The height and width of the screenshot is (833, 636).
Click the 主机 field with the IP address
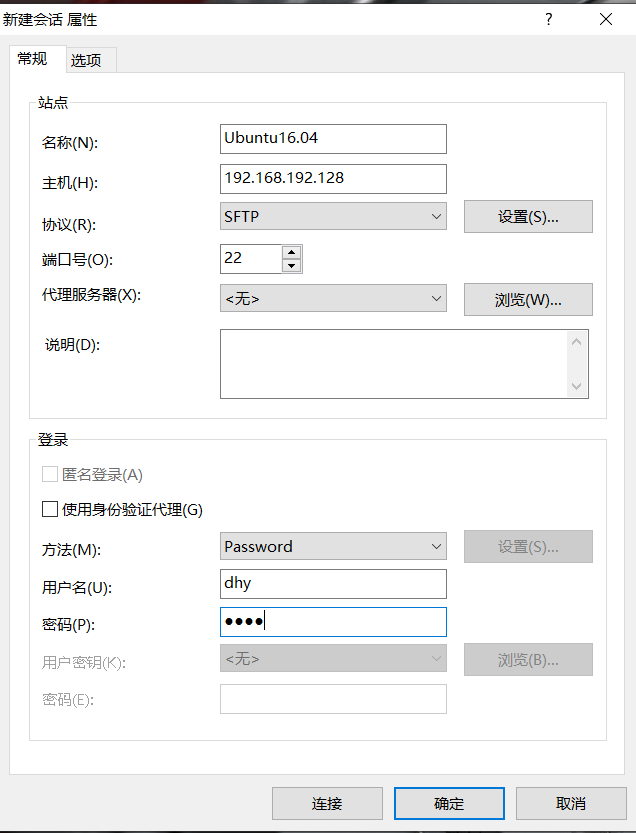(330, 178)
